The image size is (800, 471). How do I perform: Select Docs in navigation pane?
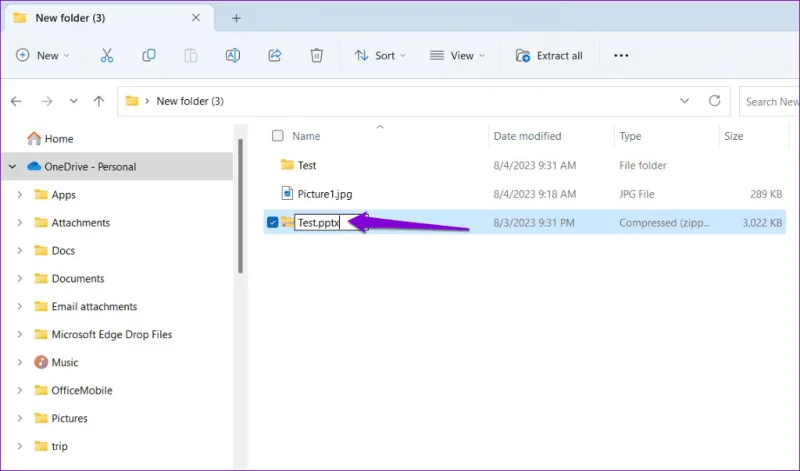63,251
